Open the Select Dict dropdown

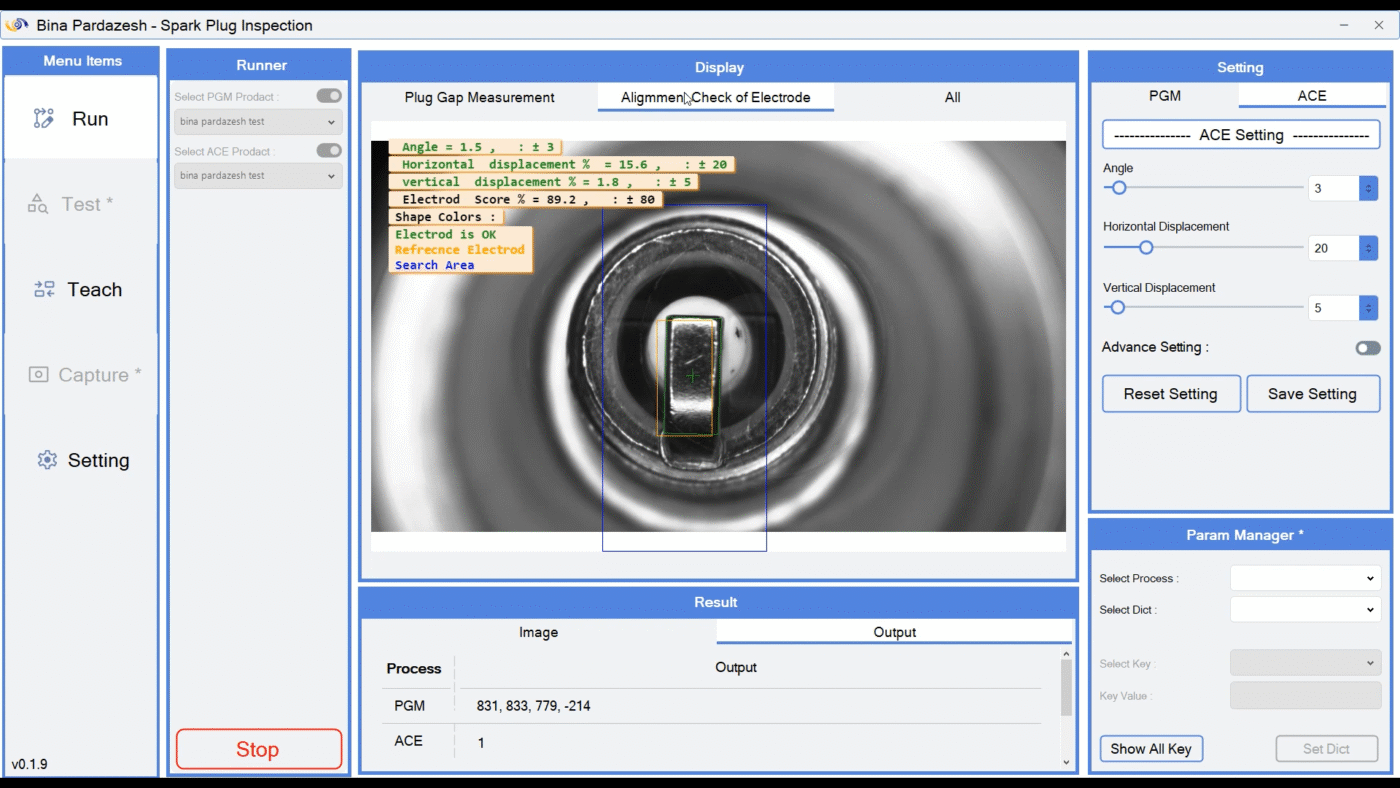1304,609
